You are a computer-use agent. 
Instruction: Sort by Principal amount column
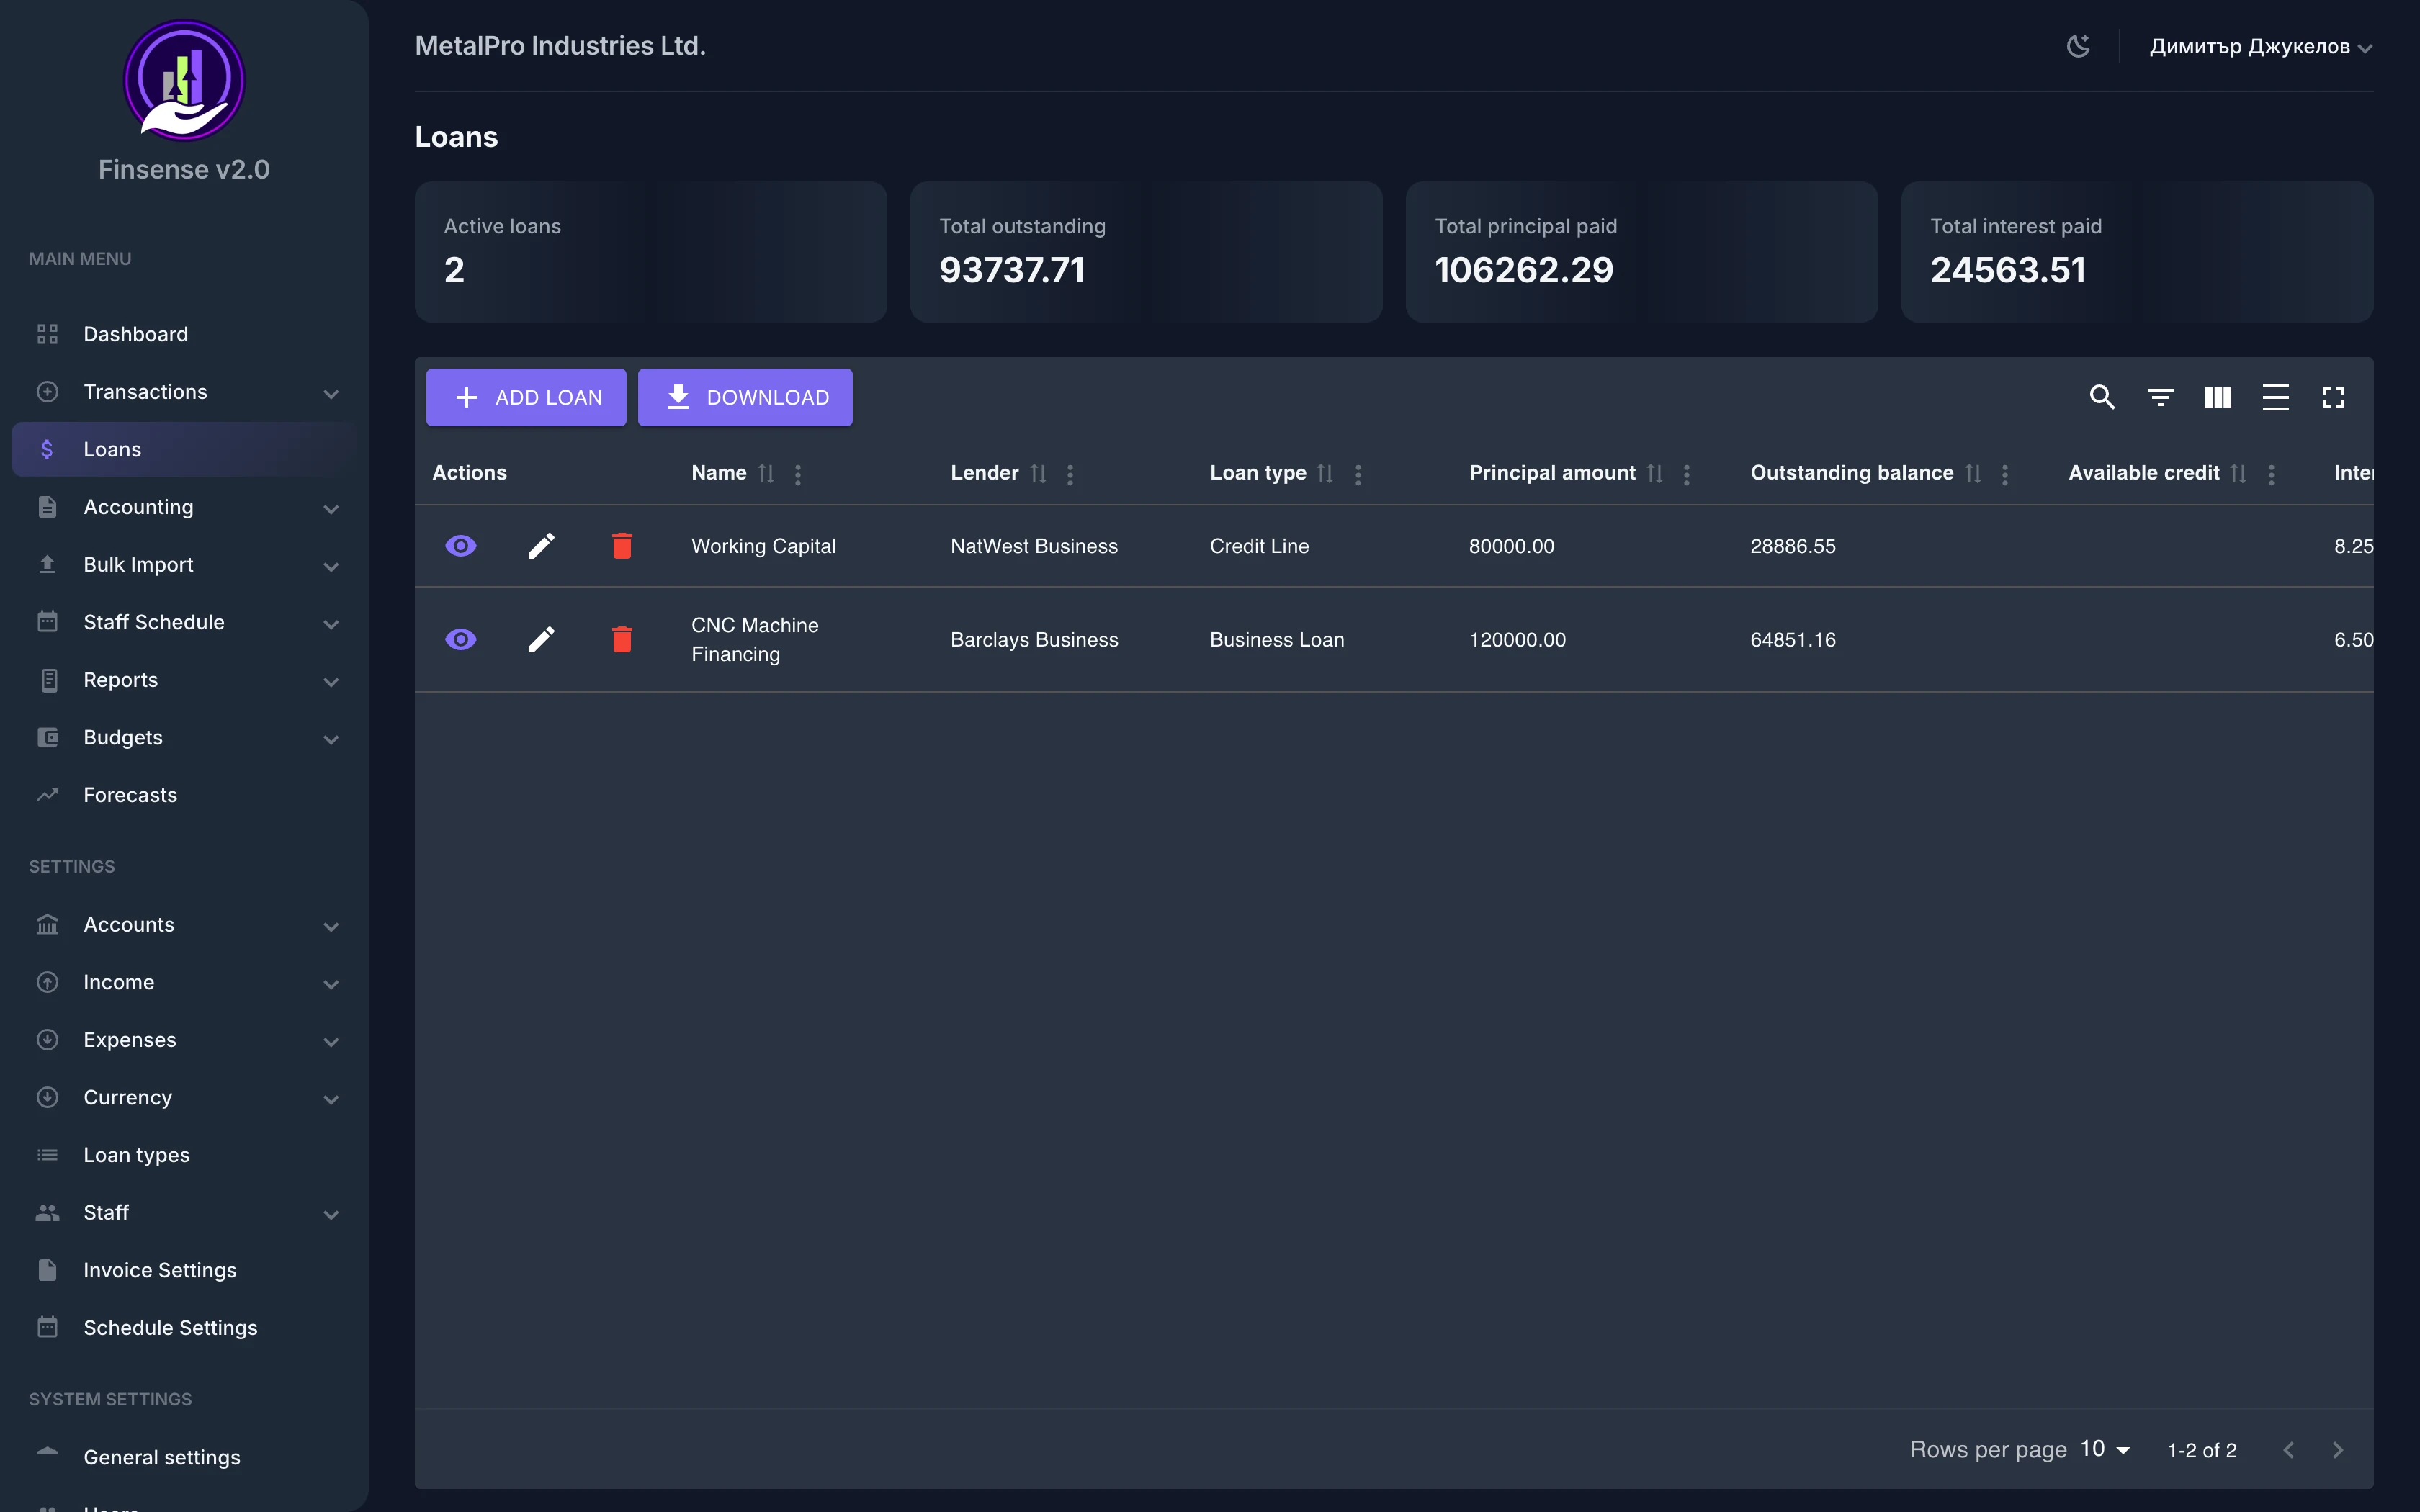click(x=1655, y=474)
